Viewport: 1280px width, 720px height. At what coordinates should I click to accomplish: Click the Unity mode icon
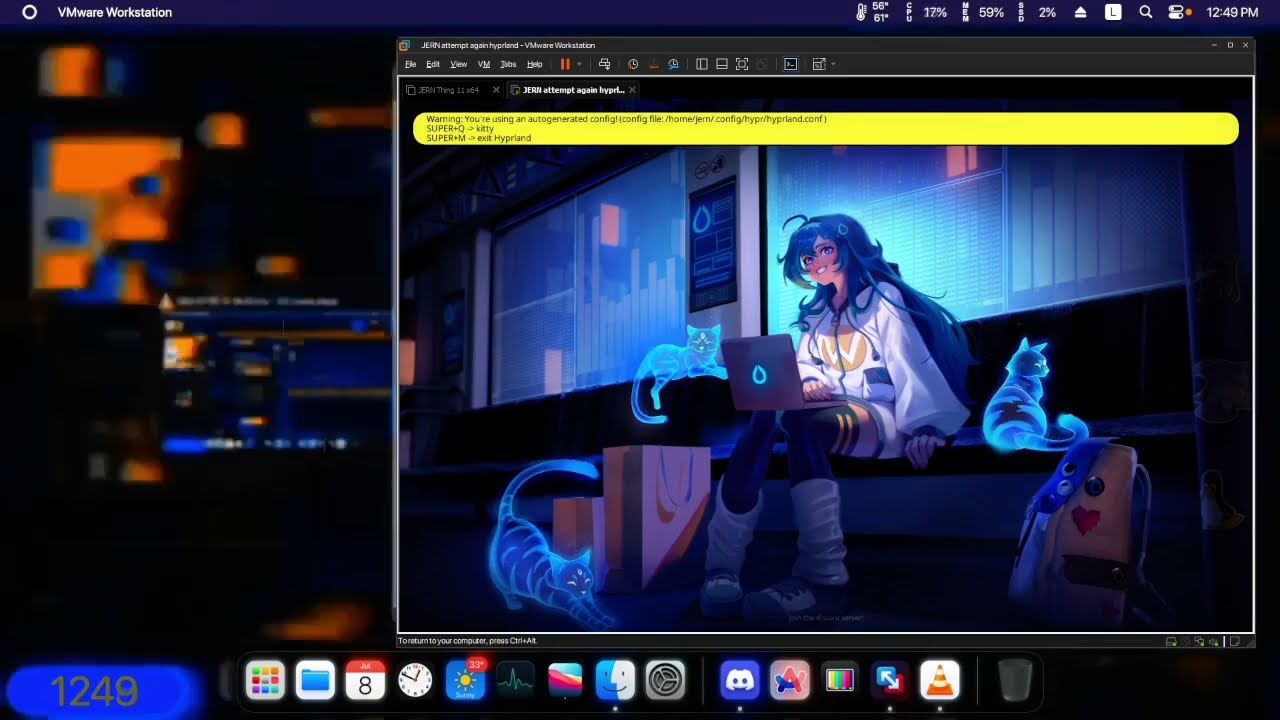click(762, 64)
